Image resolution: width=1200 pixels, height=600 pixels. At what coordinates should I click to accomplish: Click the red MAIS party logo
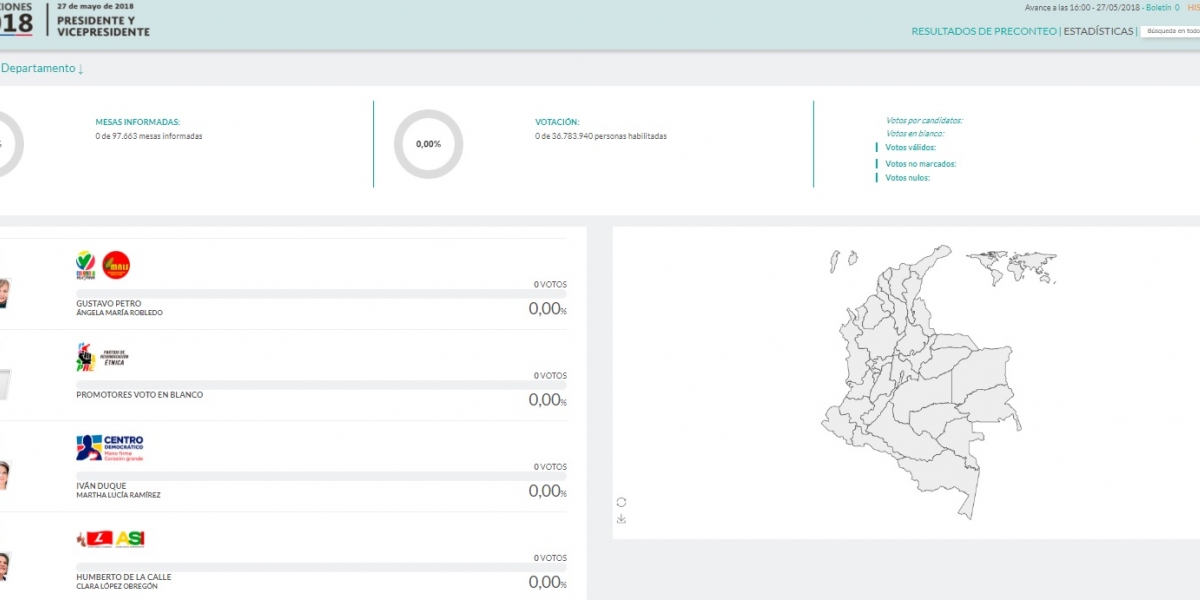pos(116,265)
